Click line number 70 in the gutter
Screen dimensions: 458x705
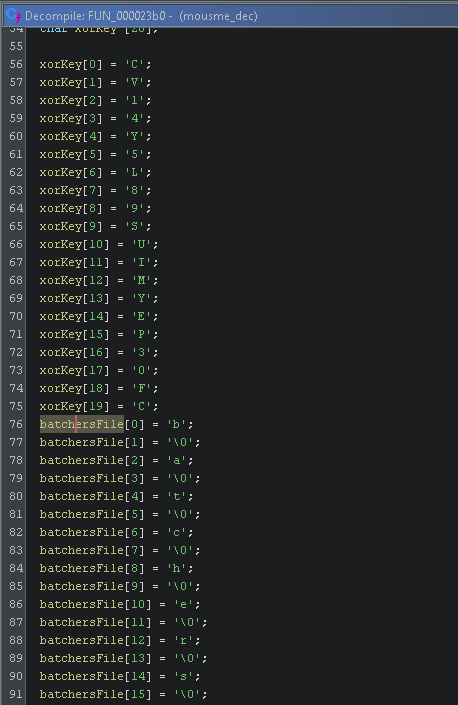pos(16,316)
